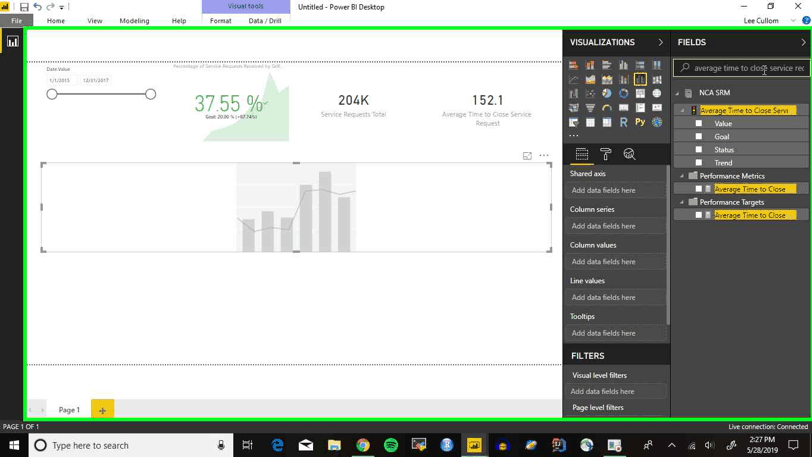Select the Matrix visual
This screenshot has width=812, height=458.
(x=607, y=122)
